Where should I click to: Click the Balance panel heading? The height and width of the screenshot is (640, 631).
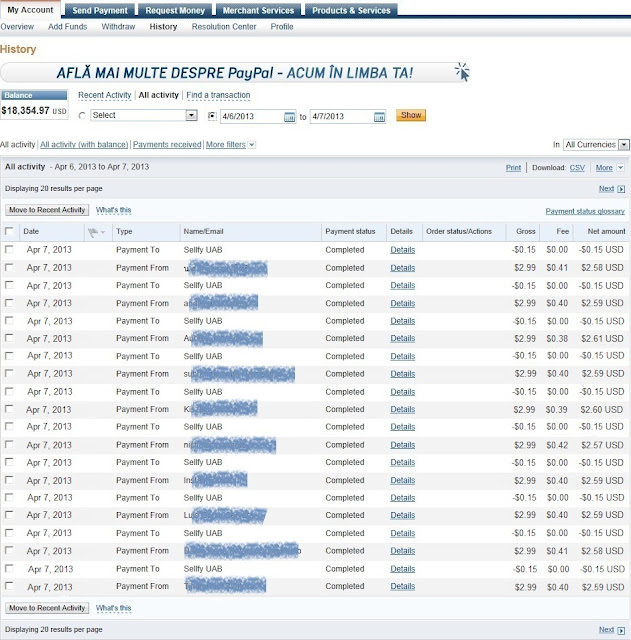coord(34,95)
